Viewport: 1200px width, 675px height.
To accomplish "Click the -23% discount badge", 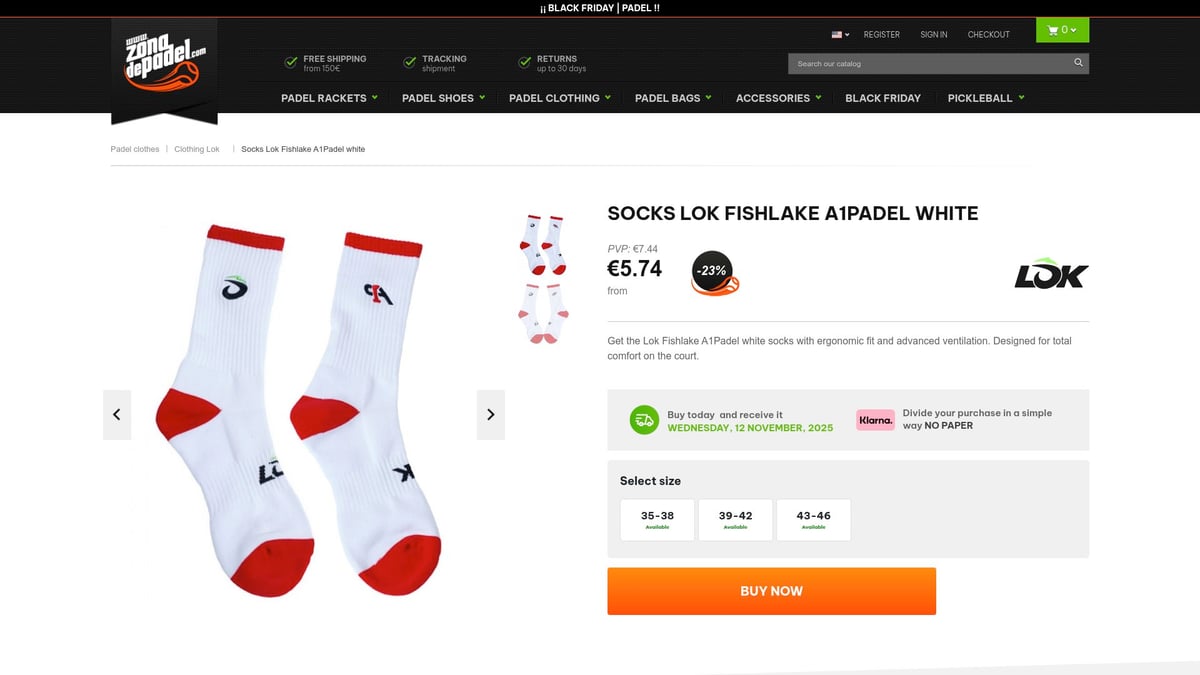I will pos(712,269).
